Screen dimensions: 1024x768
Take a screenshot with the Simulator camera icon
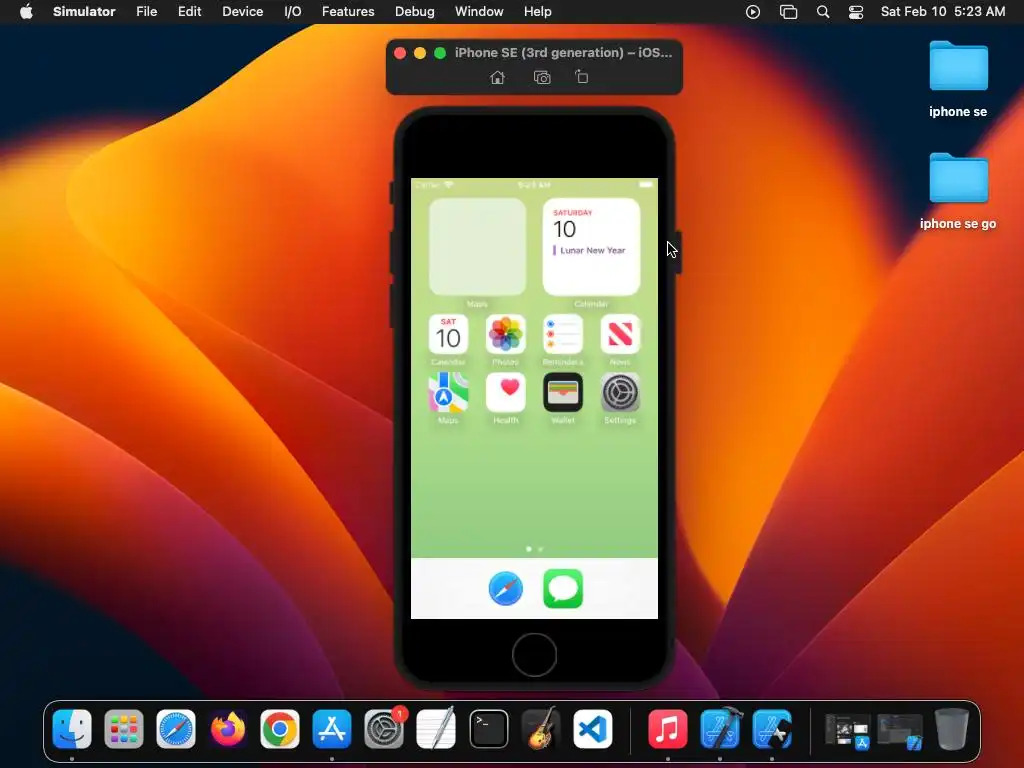click(x=542, y=78)
